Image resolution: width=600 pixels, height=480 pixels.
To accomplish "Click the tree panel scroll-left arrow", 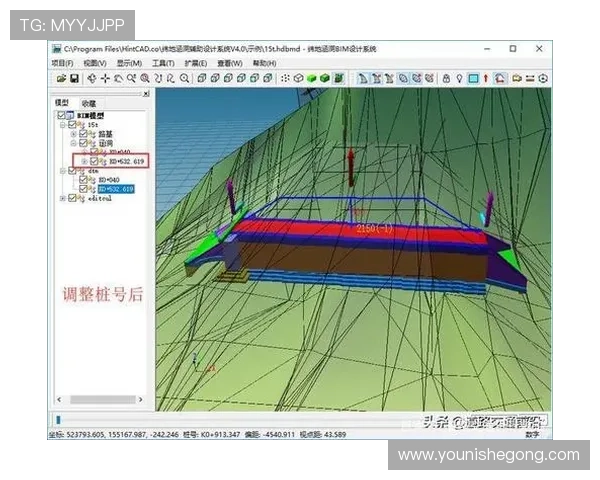I will point(59,399).
